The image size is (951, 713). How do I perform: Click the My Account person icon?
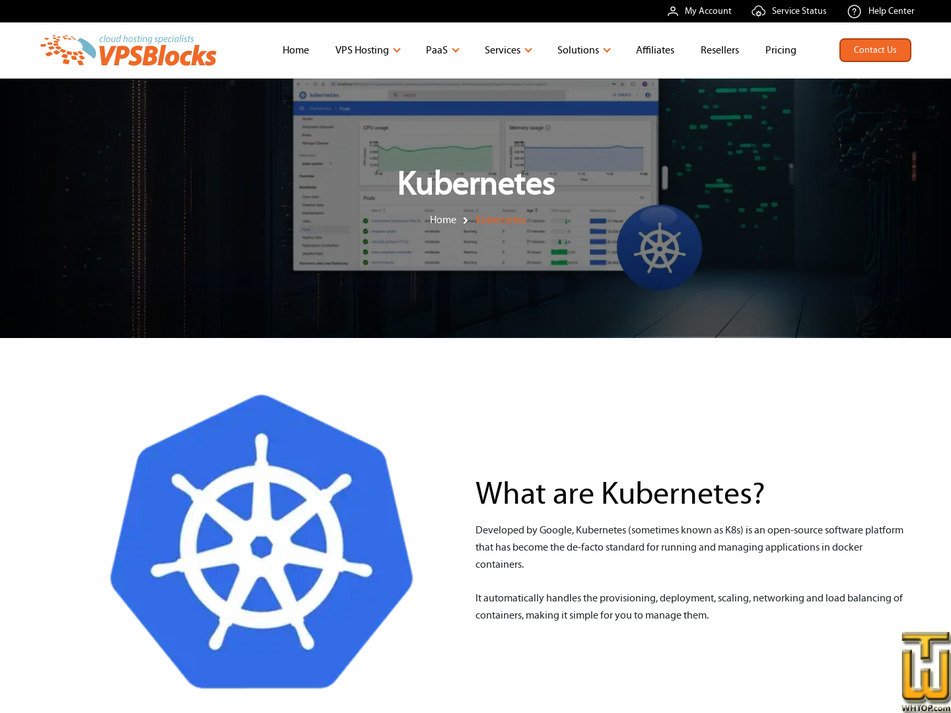pos(673,11)
